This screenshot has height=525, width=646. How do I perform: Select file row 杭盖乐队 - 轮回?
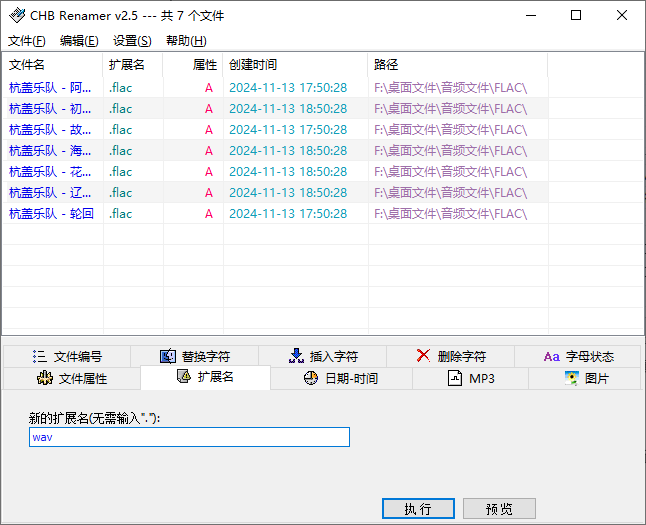click(x=275, y=214)
